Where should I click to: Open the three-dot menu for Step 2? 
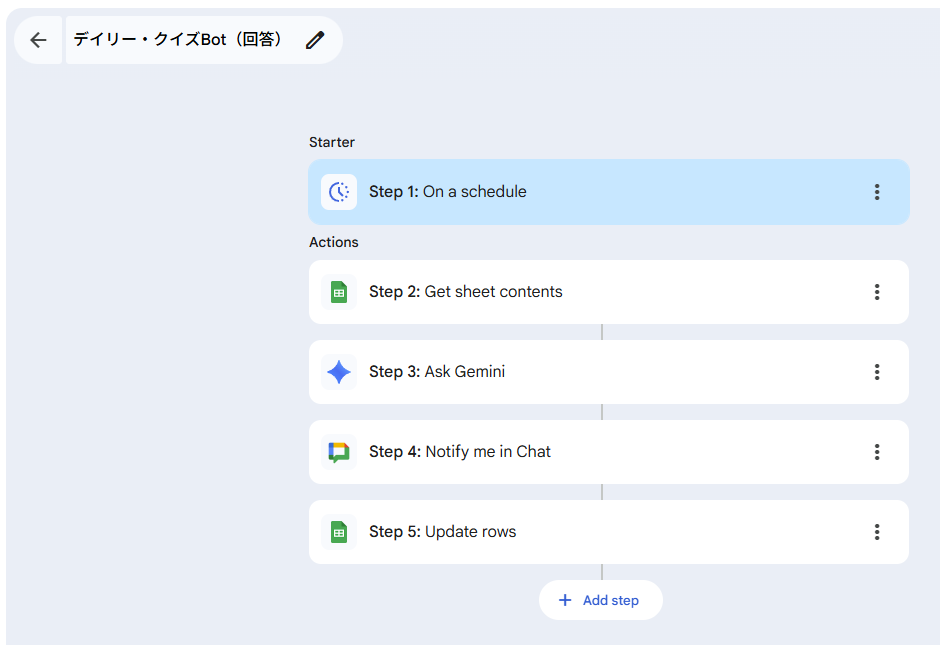[877, 292]
